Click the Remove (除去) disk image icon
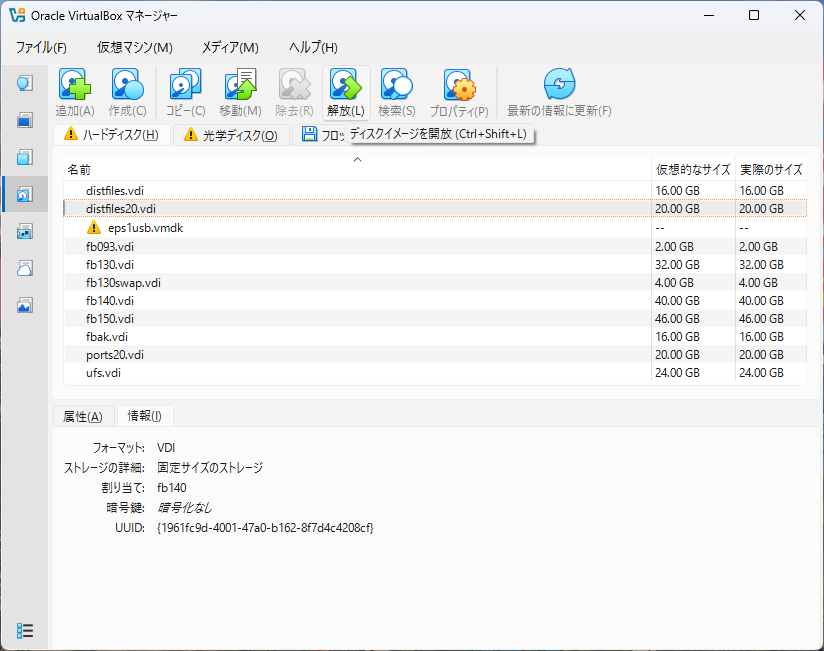Screen dimensions: 824x651 (294, 84)
